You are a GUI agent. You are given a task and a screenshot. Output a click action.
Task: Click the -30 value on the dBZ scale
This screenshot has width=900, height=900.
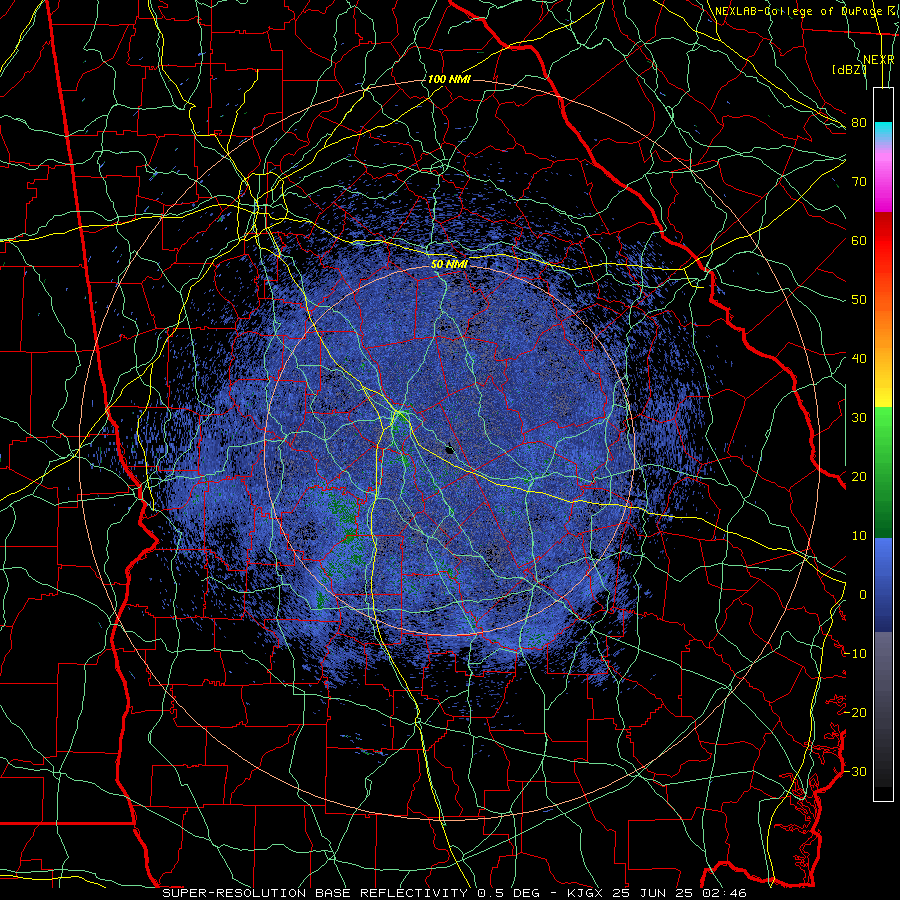click(855, 771)
